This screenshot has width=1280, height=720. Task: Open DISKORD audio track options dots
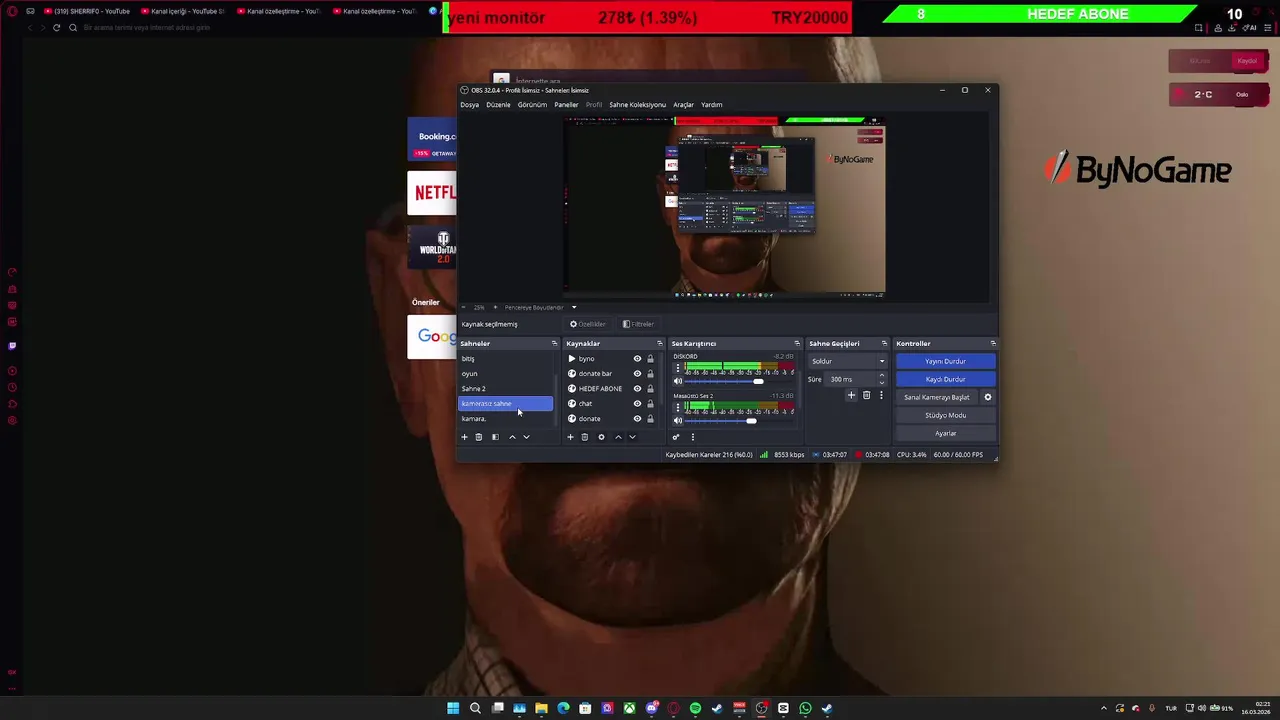677,368
